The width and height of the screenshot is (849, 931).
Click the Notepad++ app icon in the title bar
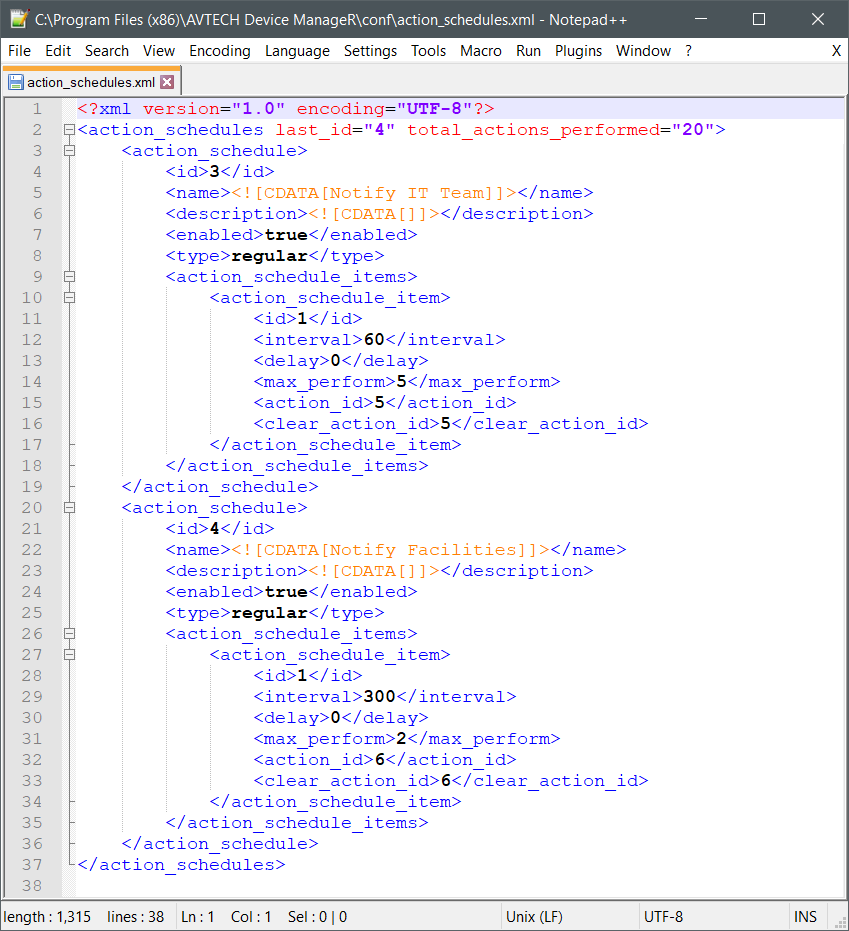17,19
